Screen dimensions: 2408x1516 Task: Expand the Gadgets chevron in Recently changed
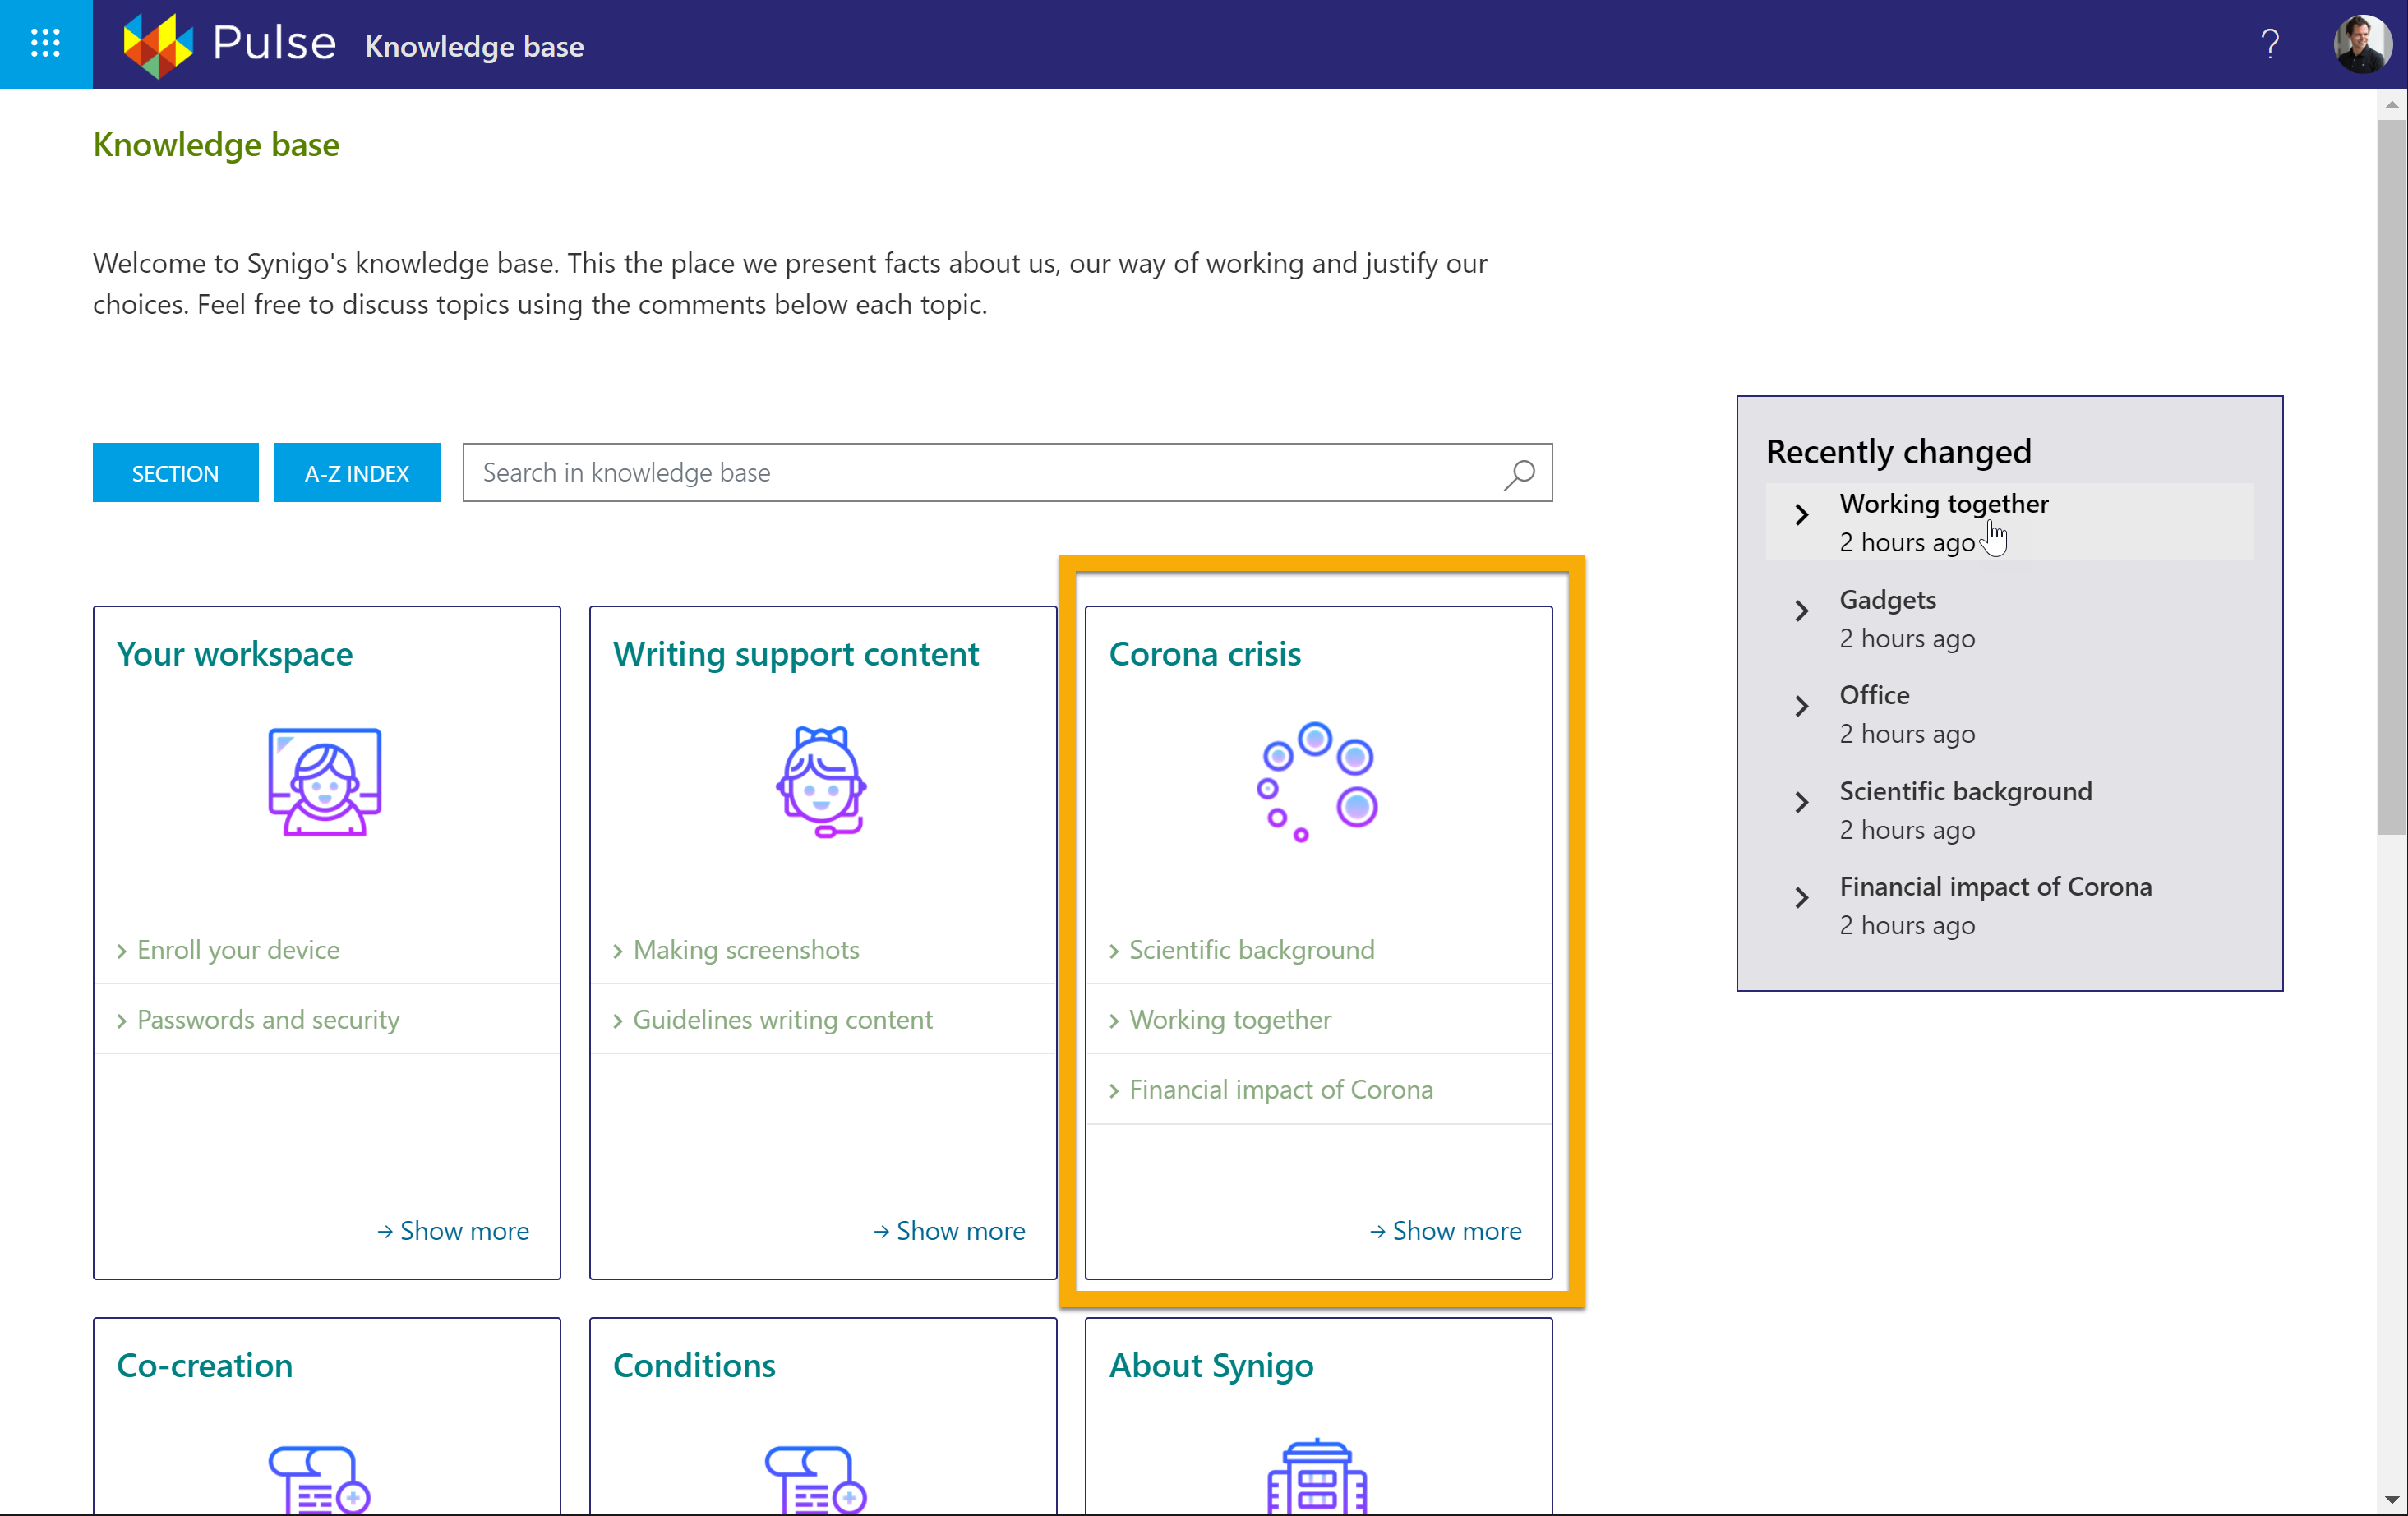[x=1801, y=611]
